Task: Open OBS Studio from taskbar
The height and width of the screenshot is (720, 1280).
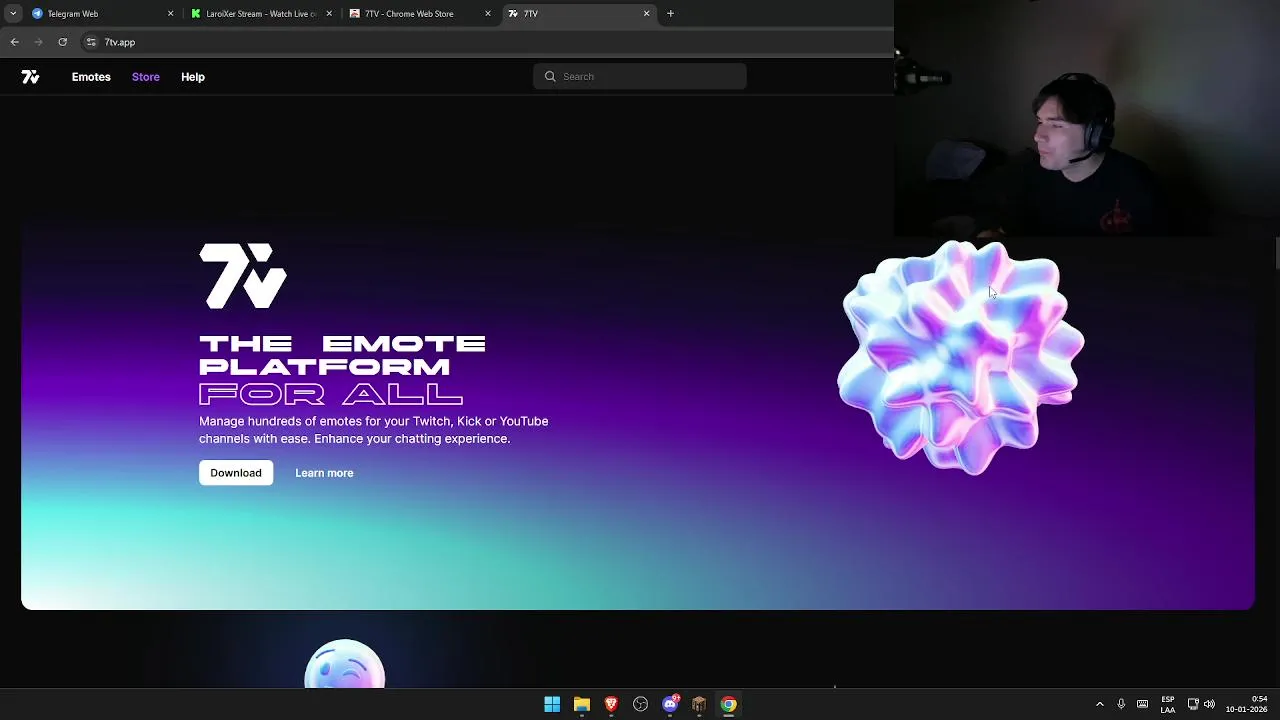Action: (640, 704)
